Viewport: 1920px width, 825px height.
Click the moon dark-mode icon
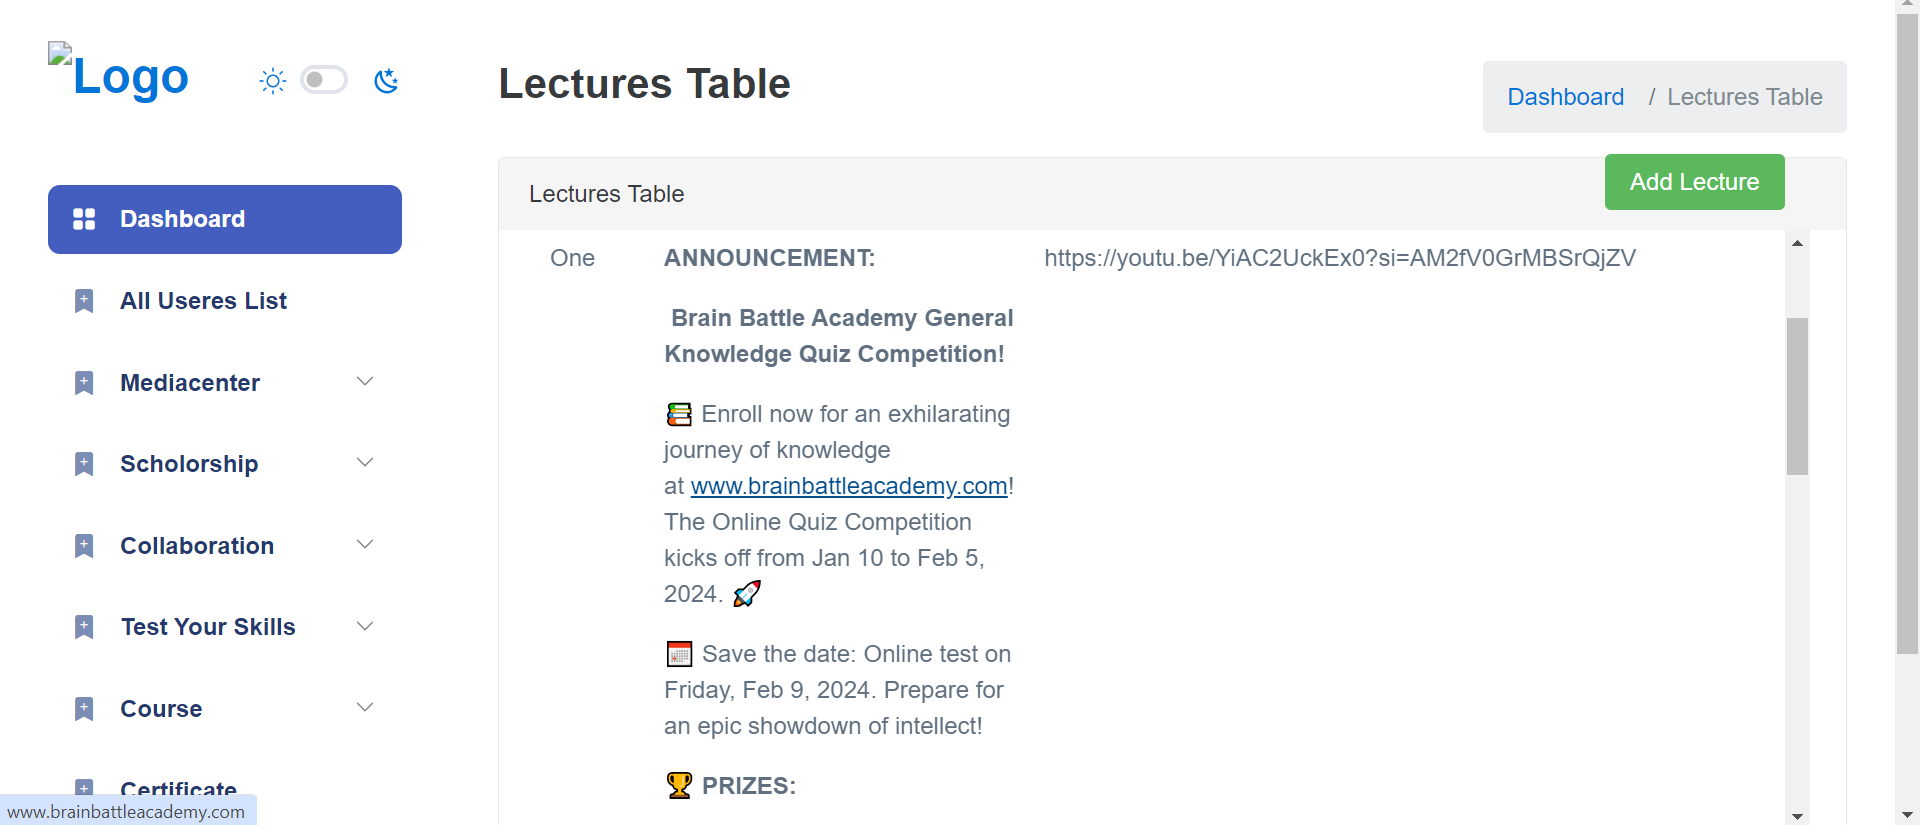coord(386,81)
